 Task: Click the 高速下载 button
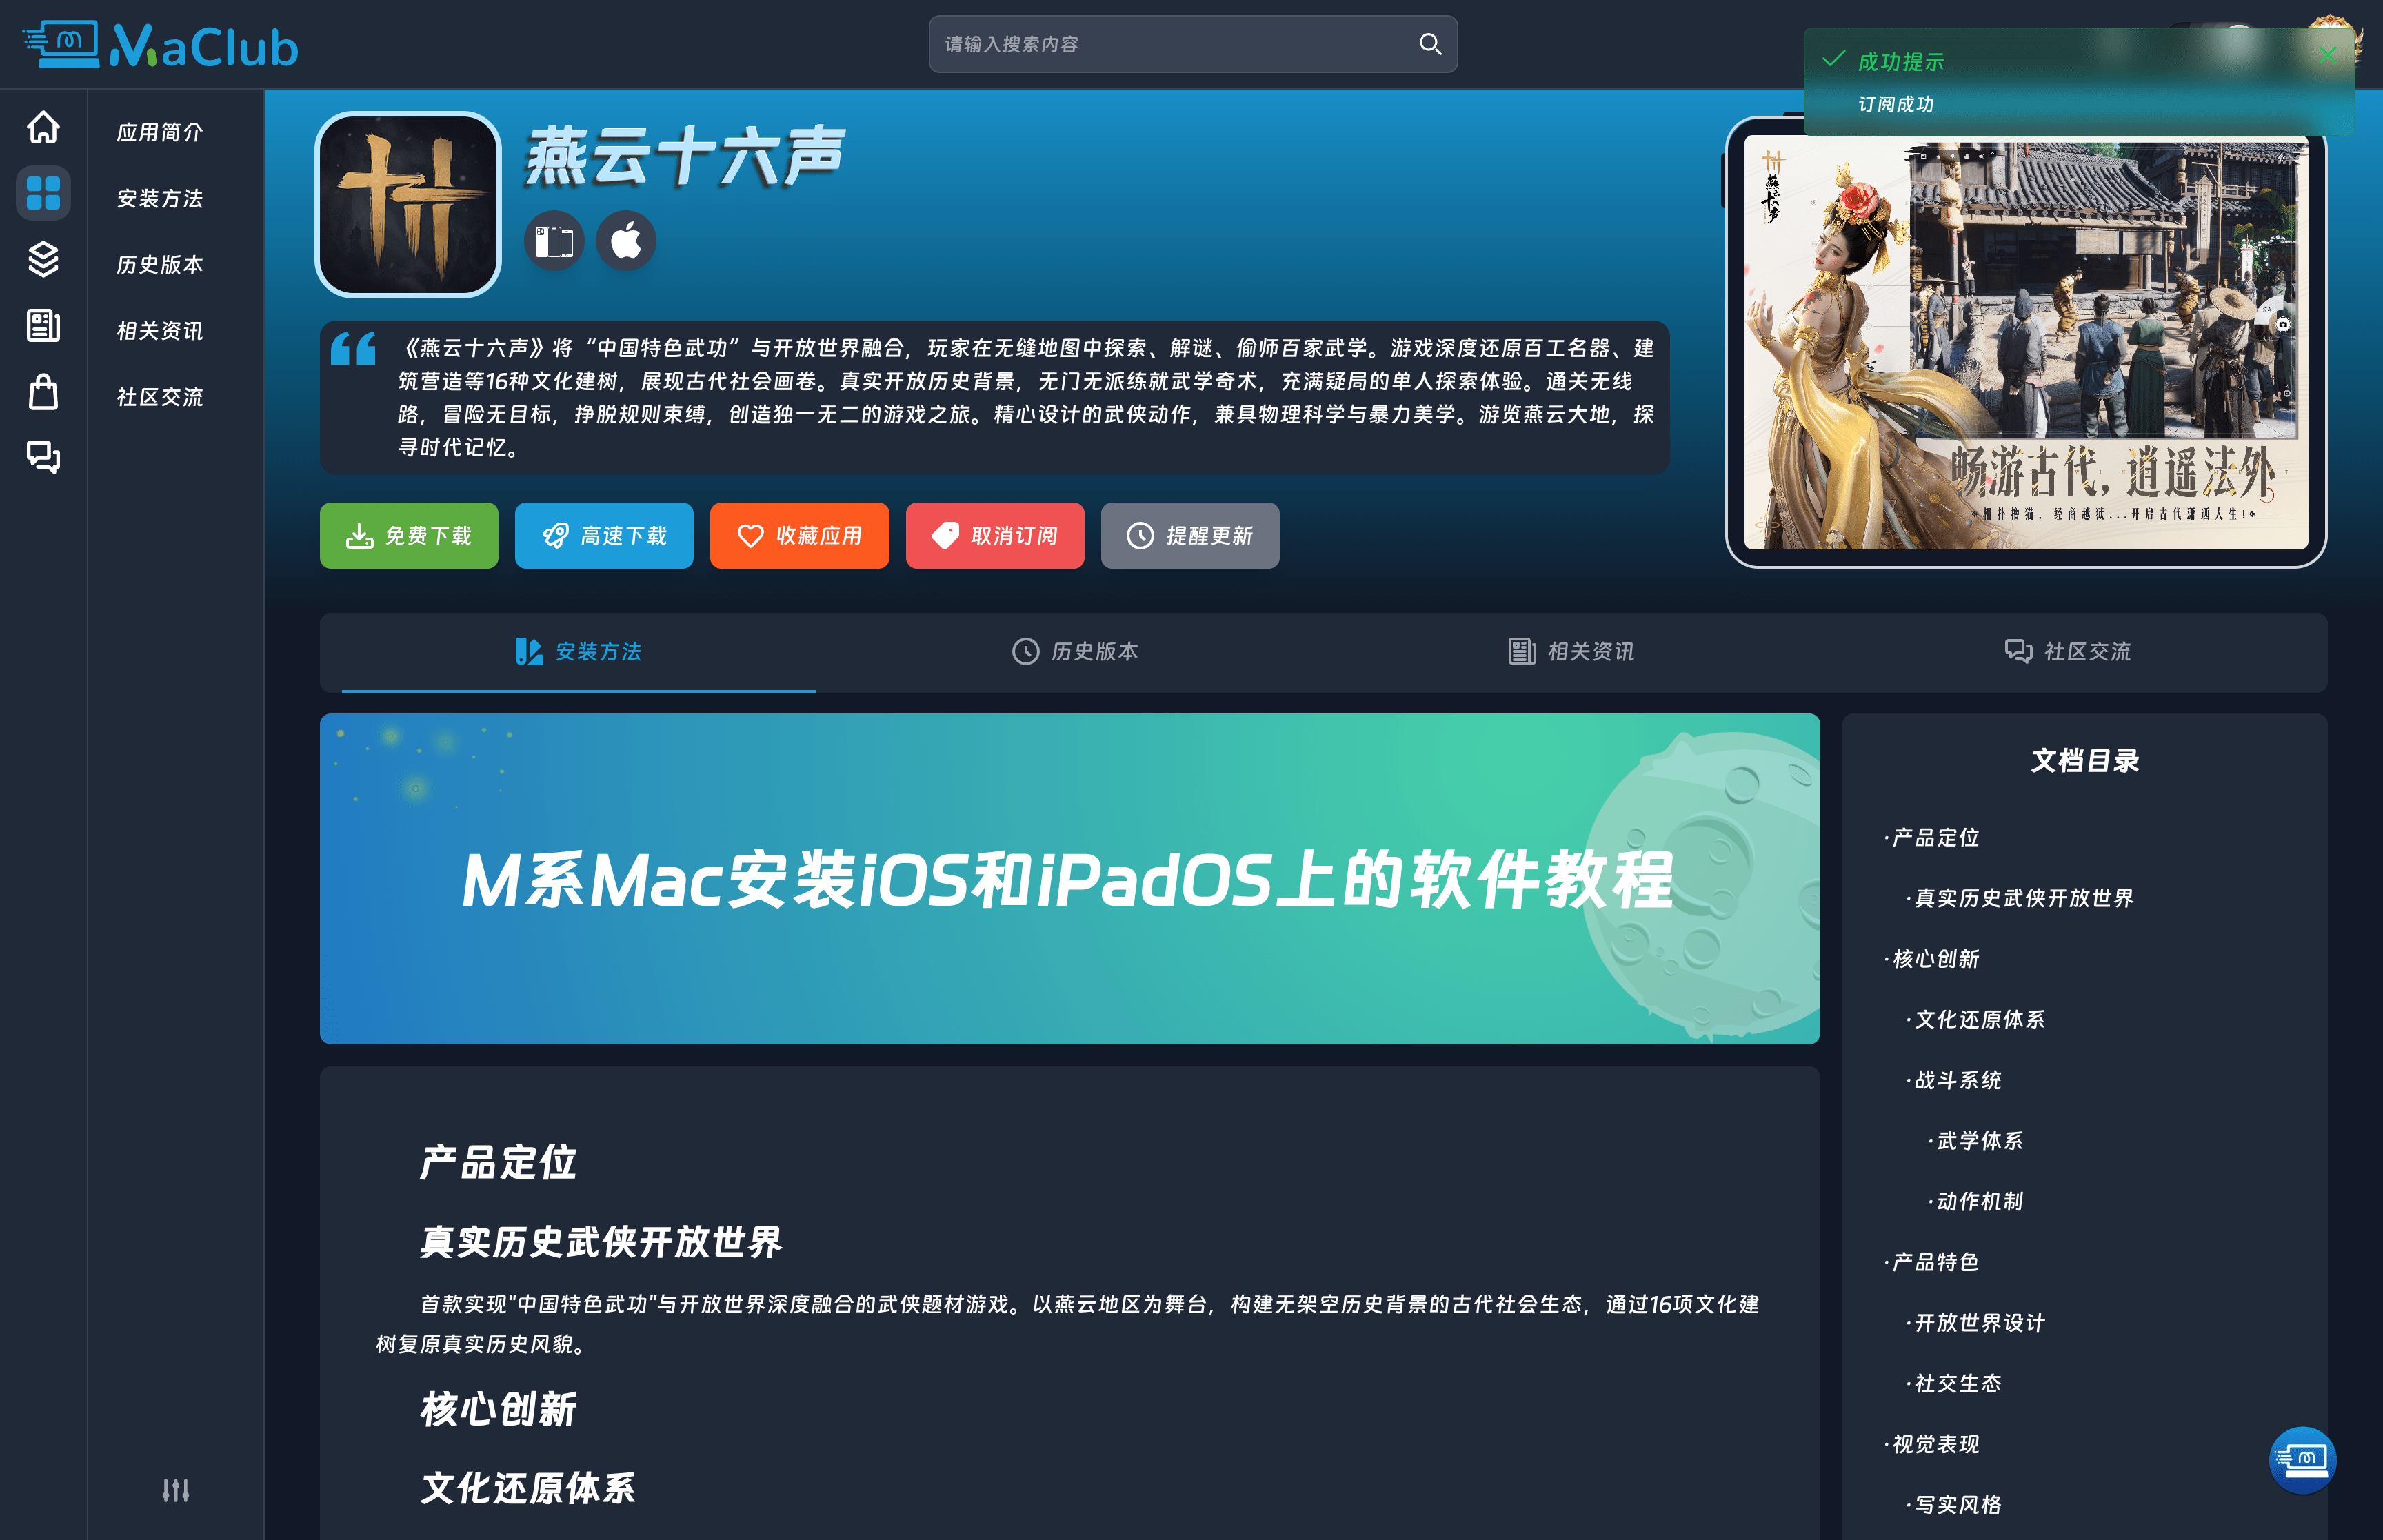pos(603,536)
